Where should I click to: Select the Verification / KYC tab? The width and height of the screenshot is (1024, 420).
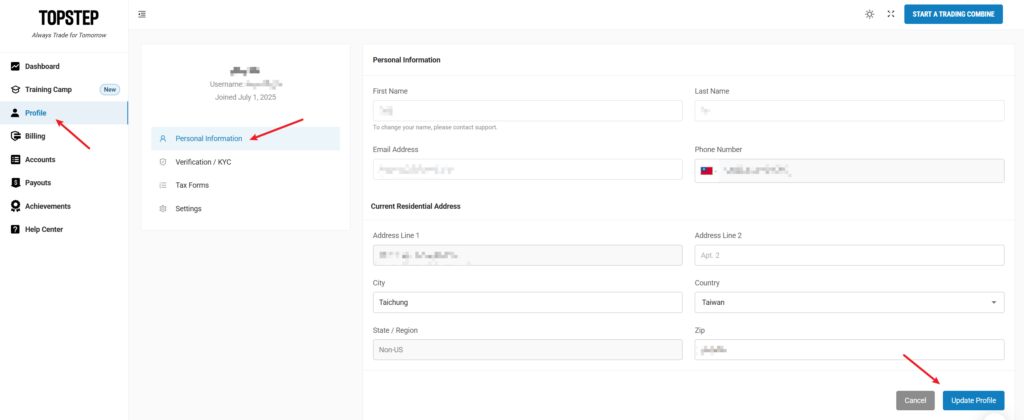tap(203, 161)
